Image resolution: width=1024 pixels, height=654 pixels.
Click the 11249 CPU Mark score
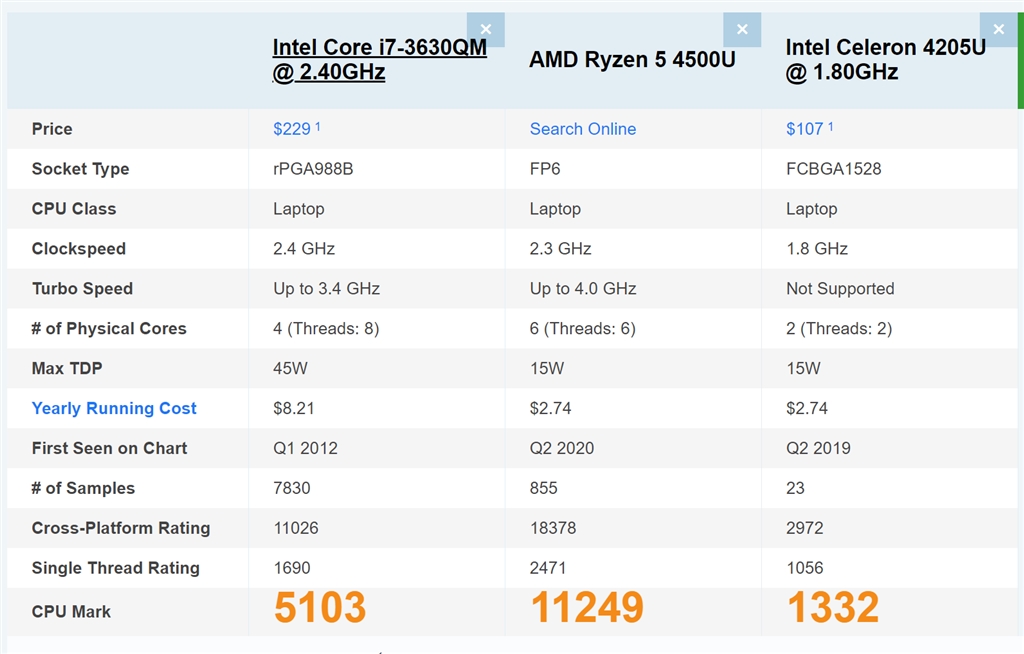click(x=587, y=608)
